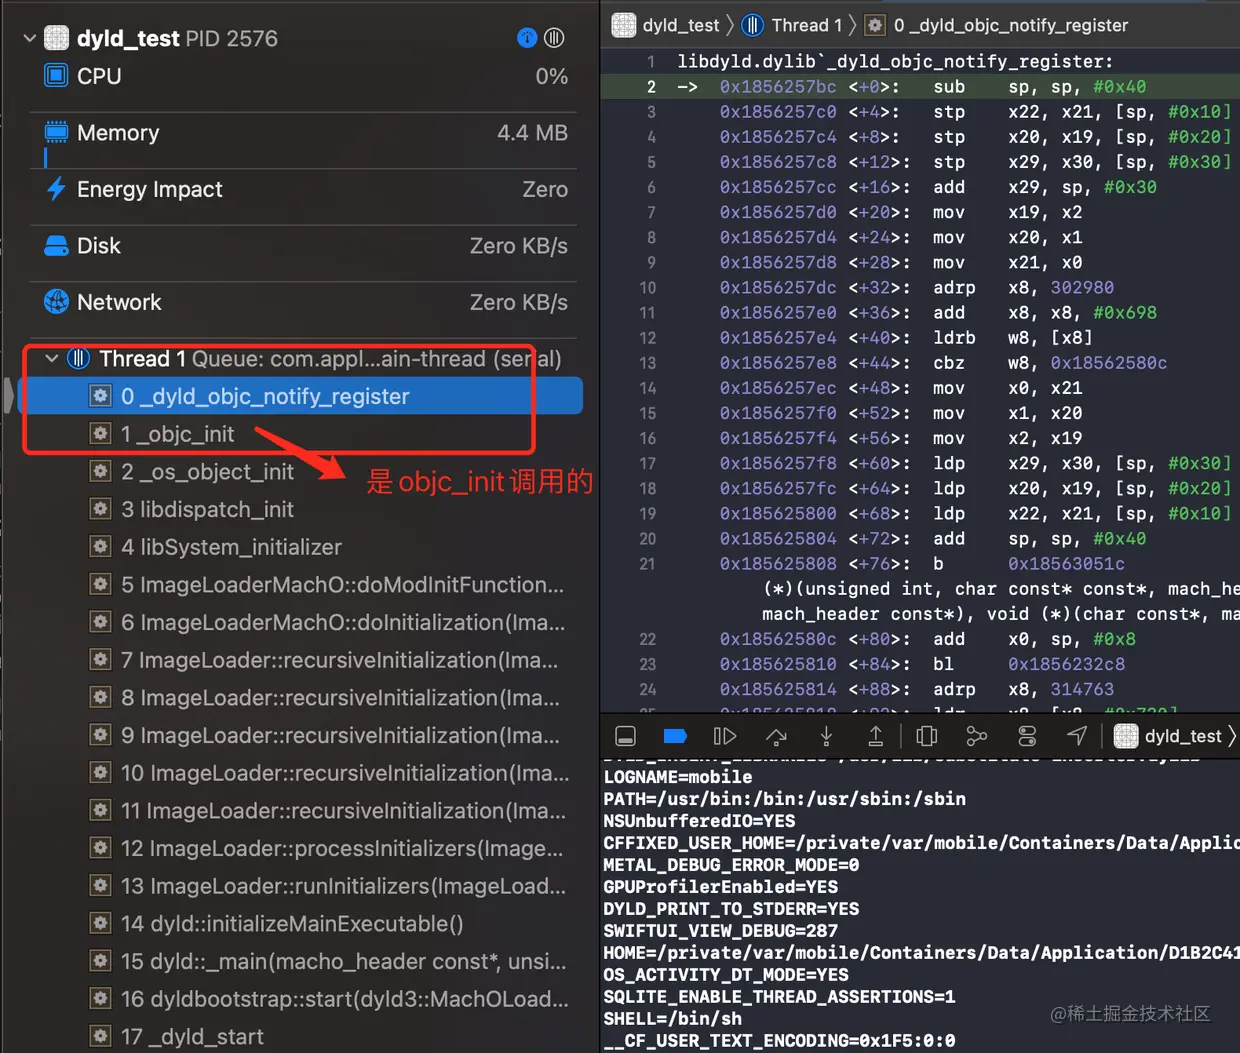
Task: Click frame gear icon for frame 11
Action: coord(101,810)
